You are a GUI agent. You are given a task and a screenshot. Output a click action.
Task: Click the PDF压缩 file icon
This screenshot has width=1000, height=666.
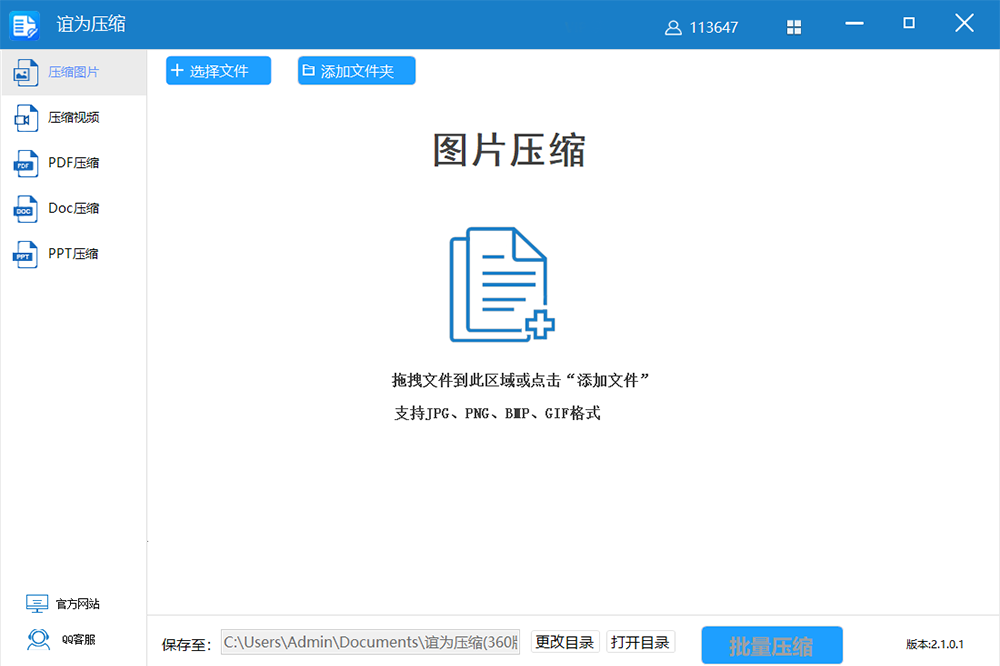tap(25, 163)
